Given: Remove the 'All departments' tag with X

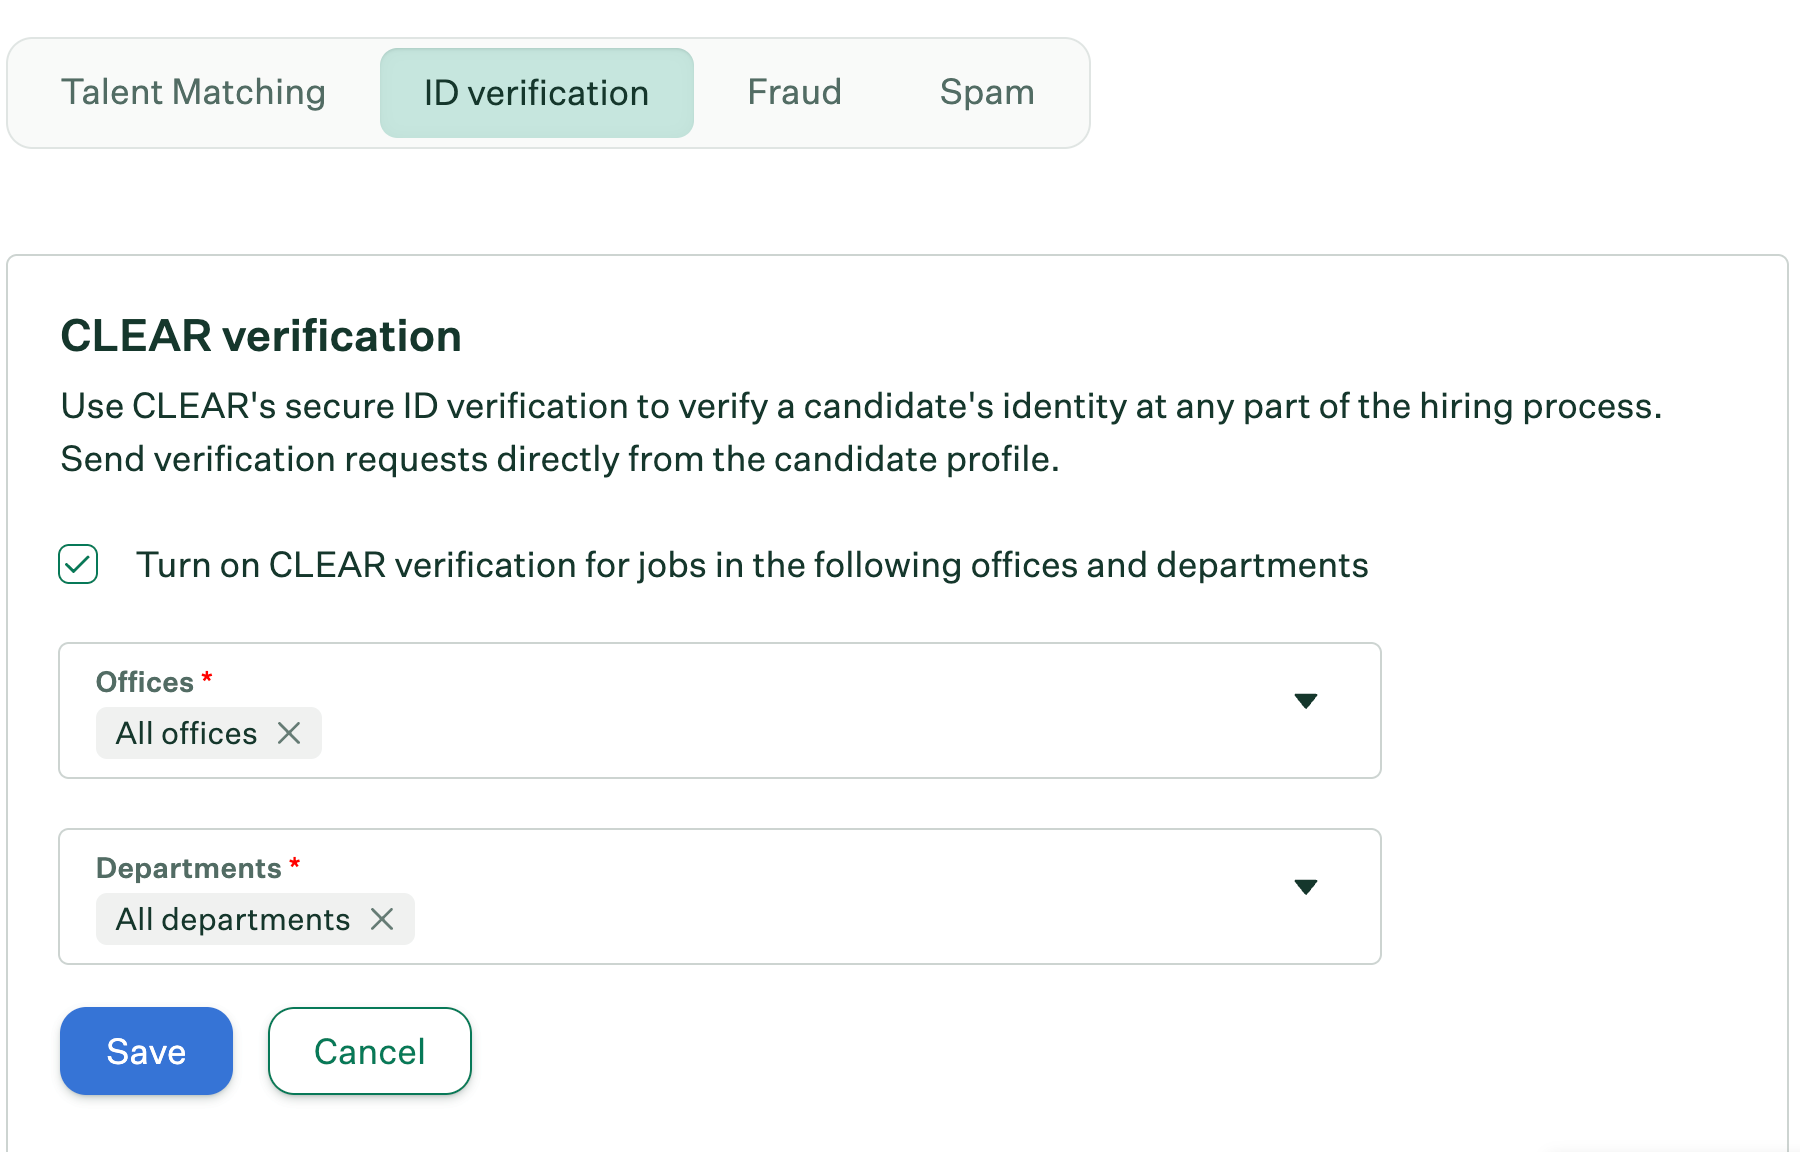Looking at the screenshot, I should click(382, 919).
